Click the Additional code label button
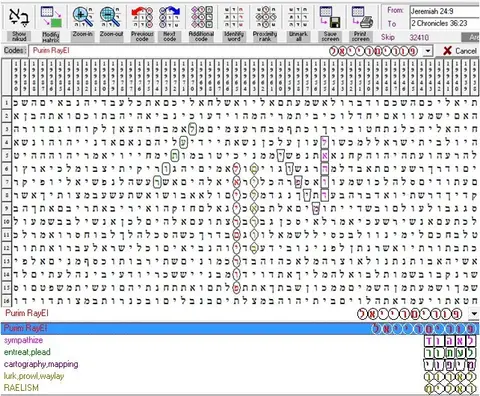The width and height of the screenshot is (480, 396). [201, 36]
